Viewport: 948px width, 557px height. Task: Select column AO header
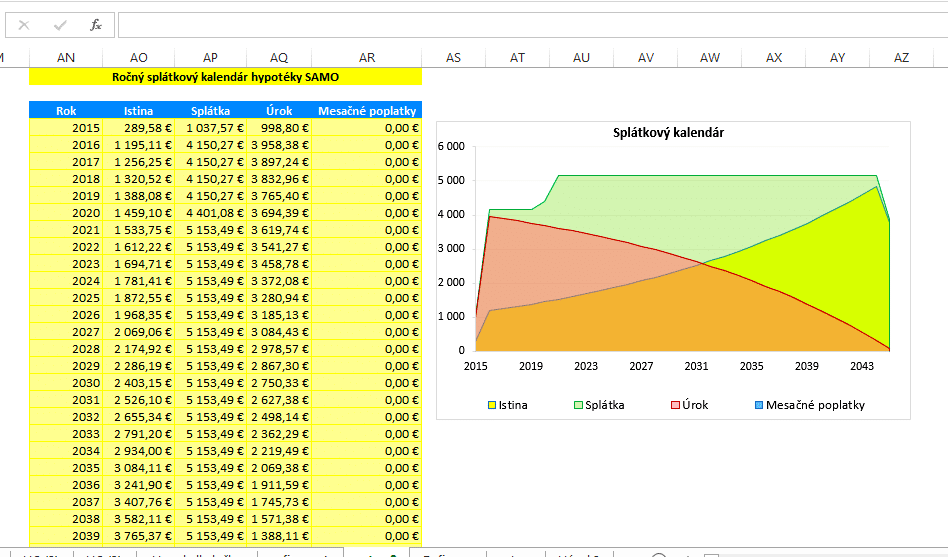pos(138,57)
